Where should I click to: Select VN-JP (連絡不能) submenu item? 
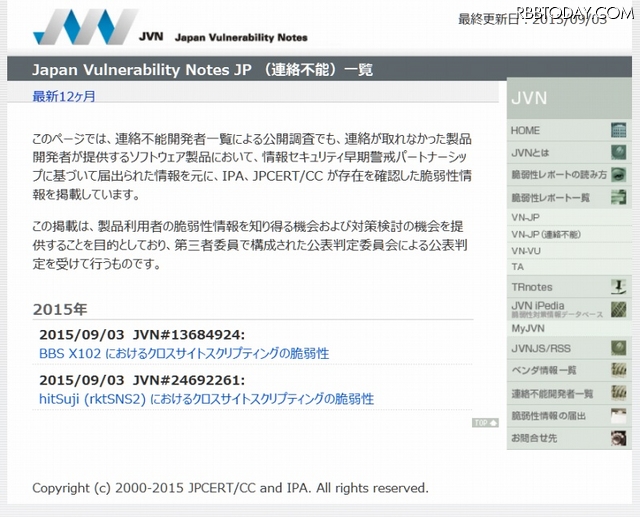tap(569, 234)
